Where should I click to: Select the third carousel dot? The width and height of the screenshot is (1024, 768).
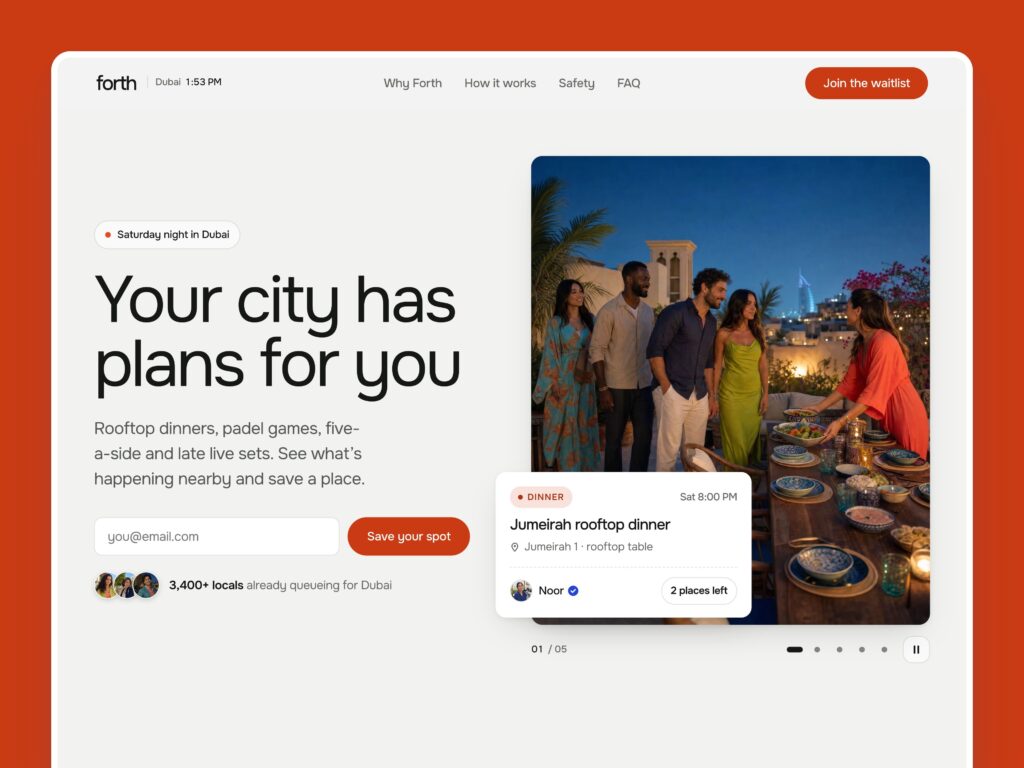tap(839, 650)
